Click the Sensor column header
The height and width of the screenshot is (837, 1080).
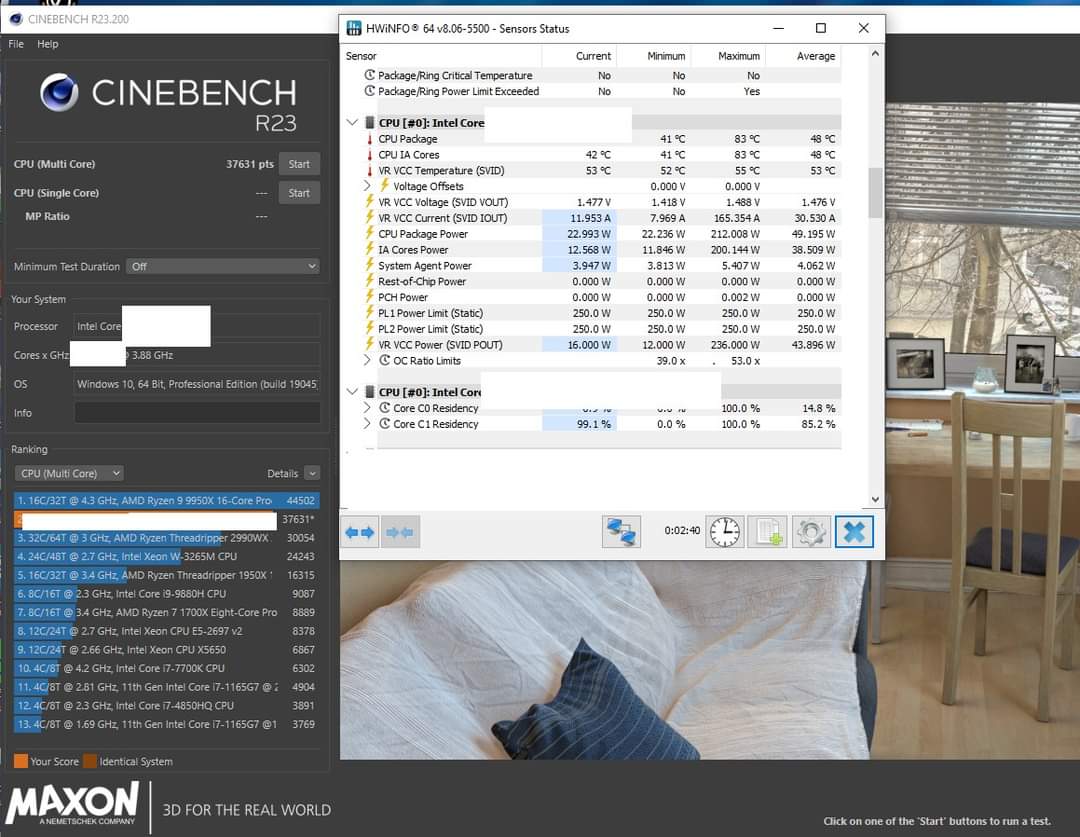[441, 56]
